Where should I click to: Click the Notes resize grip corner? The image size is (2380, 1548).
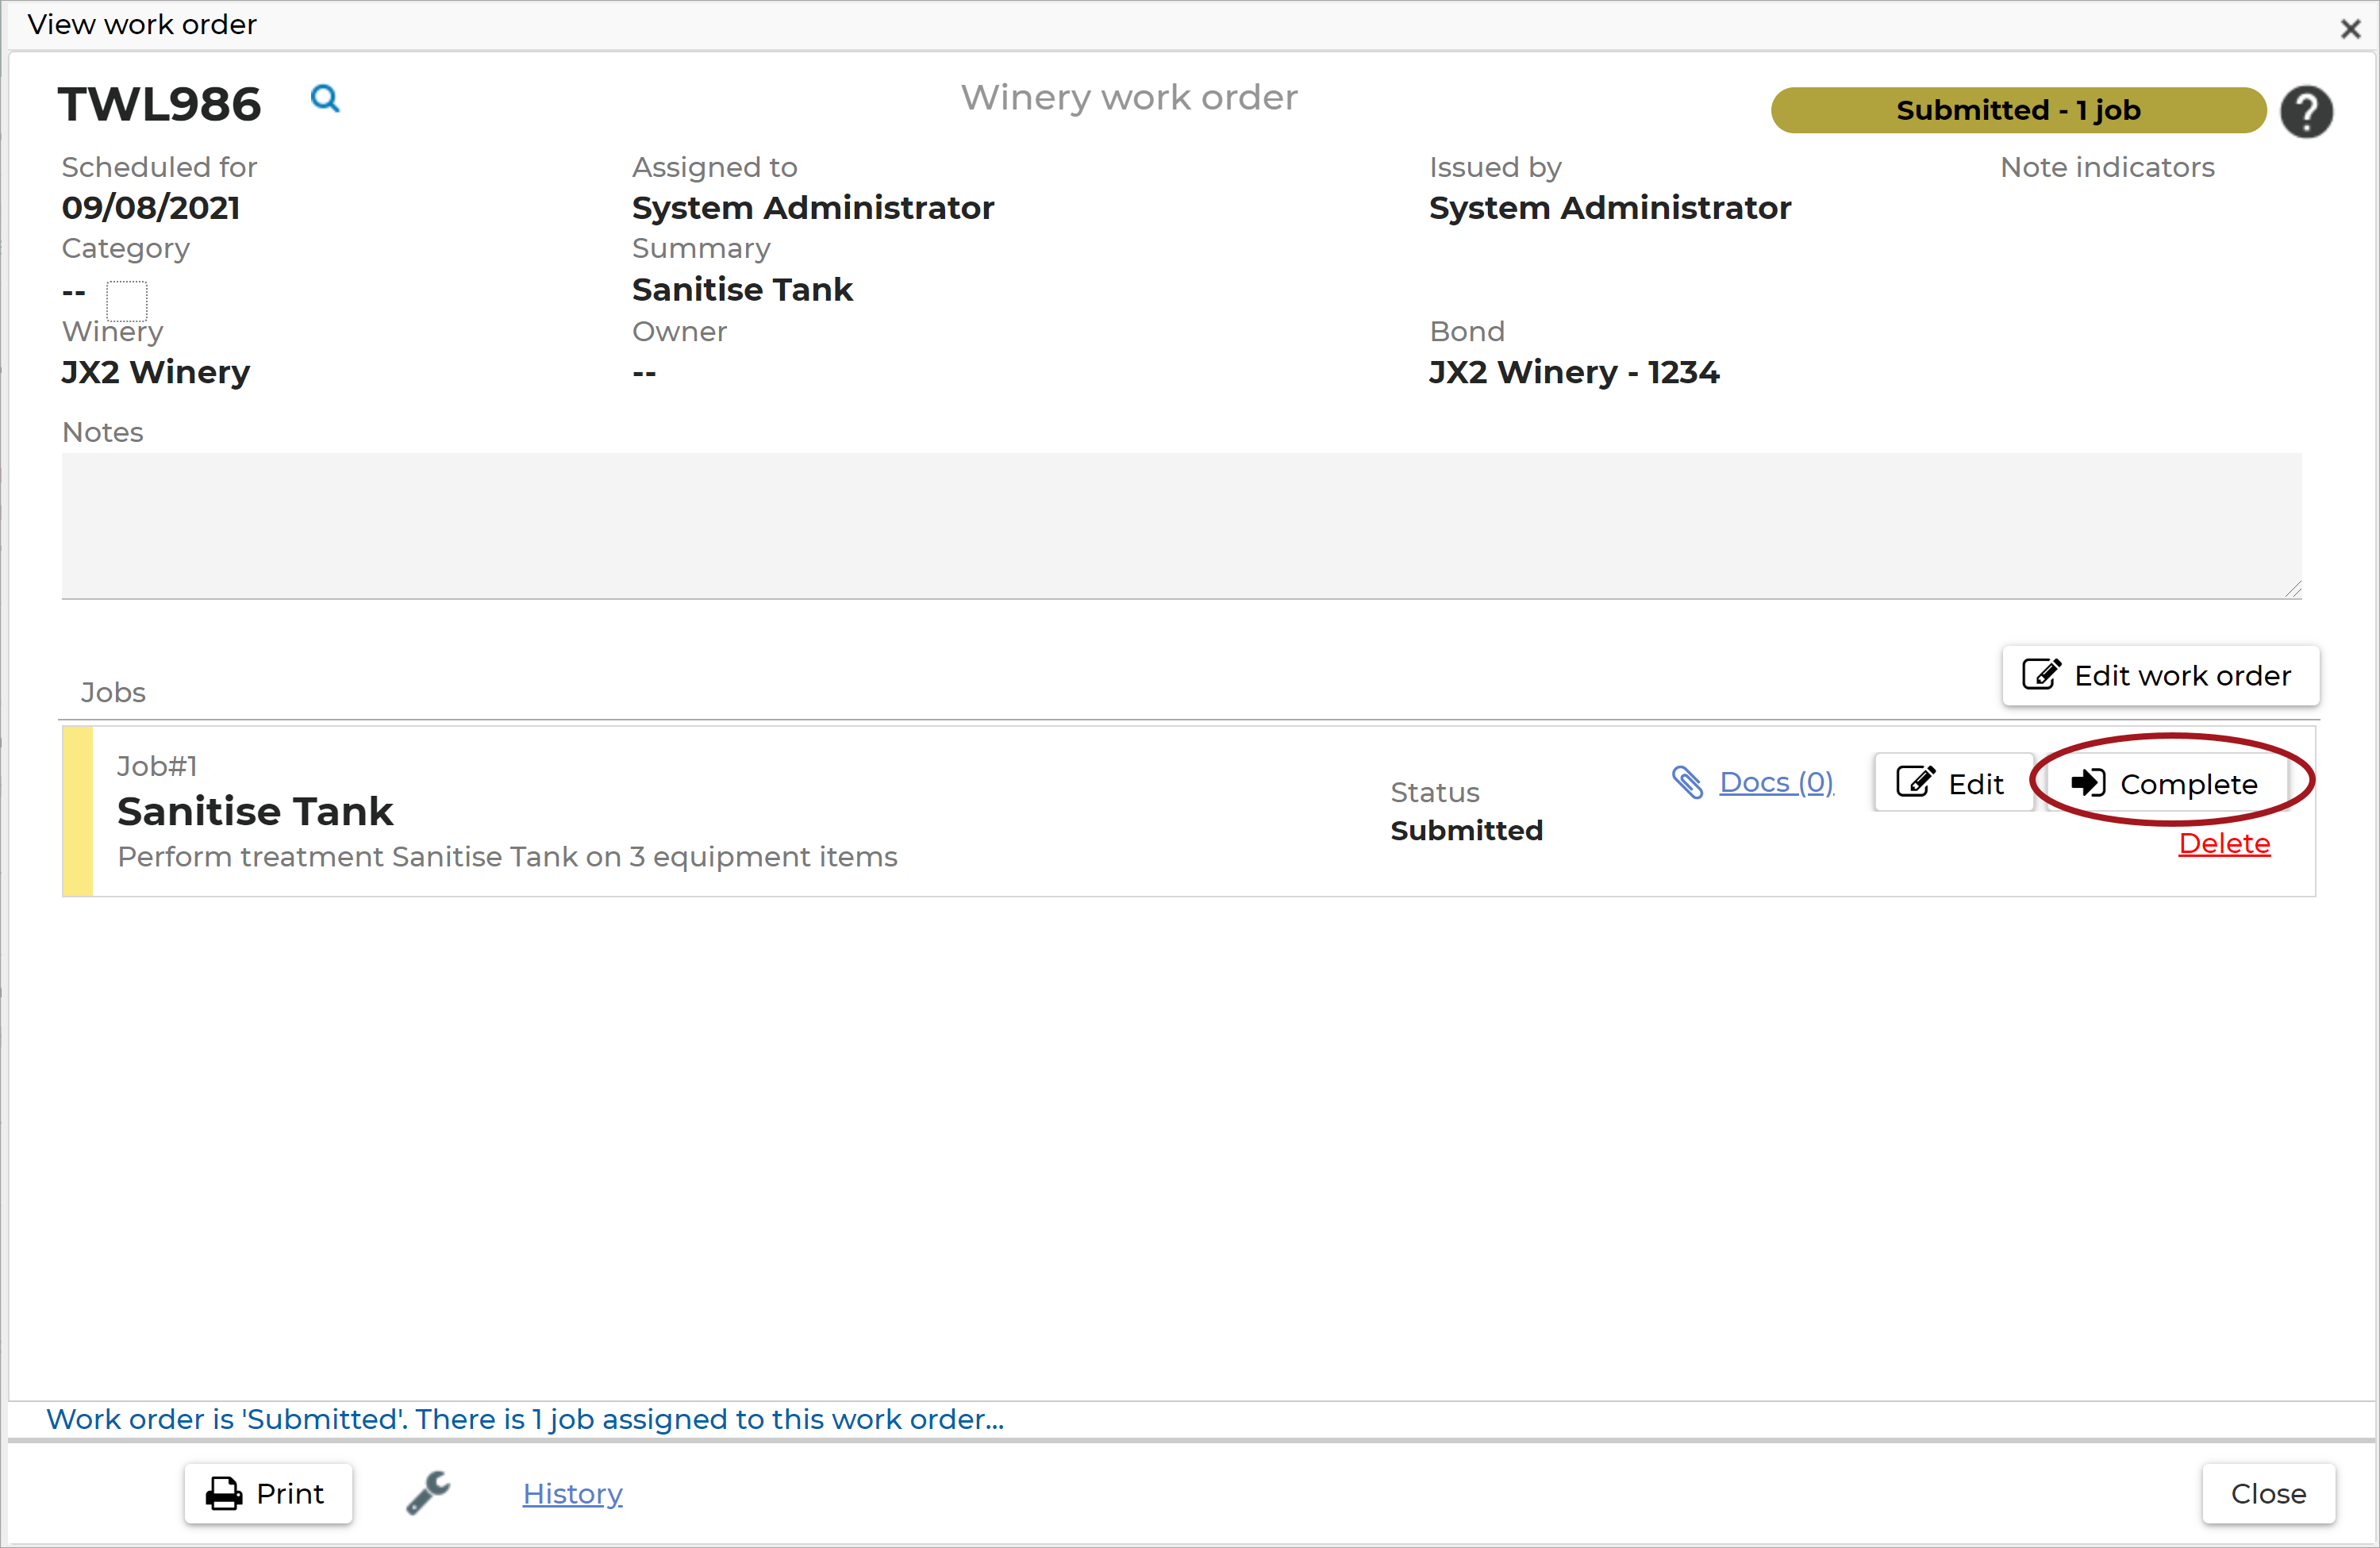(x=2293, y=589)
